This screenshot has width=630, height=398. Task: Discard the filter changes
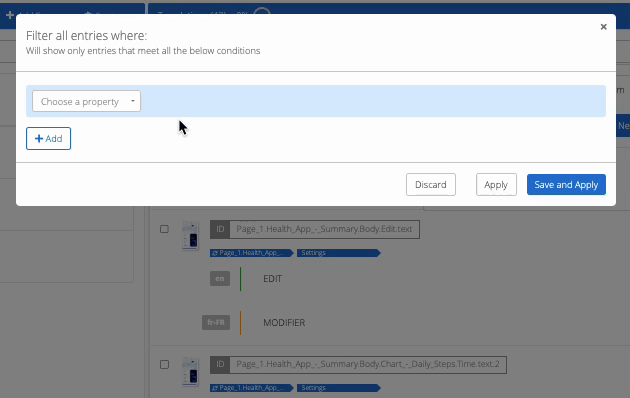coord(431,185)
